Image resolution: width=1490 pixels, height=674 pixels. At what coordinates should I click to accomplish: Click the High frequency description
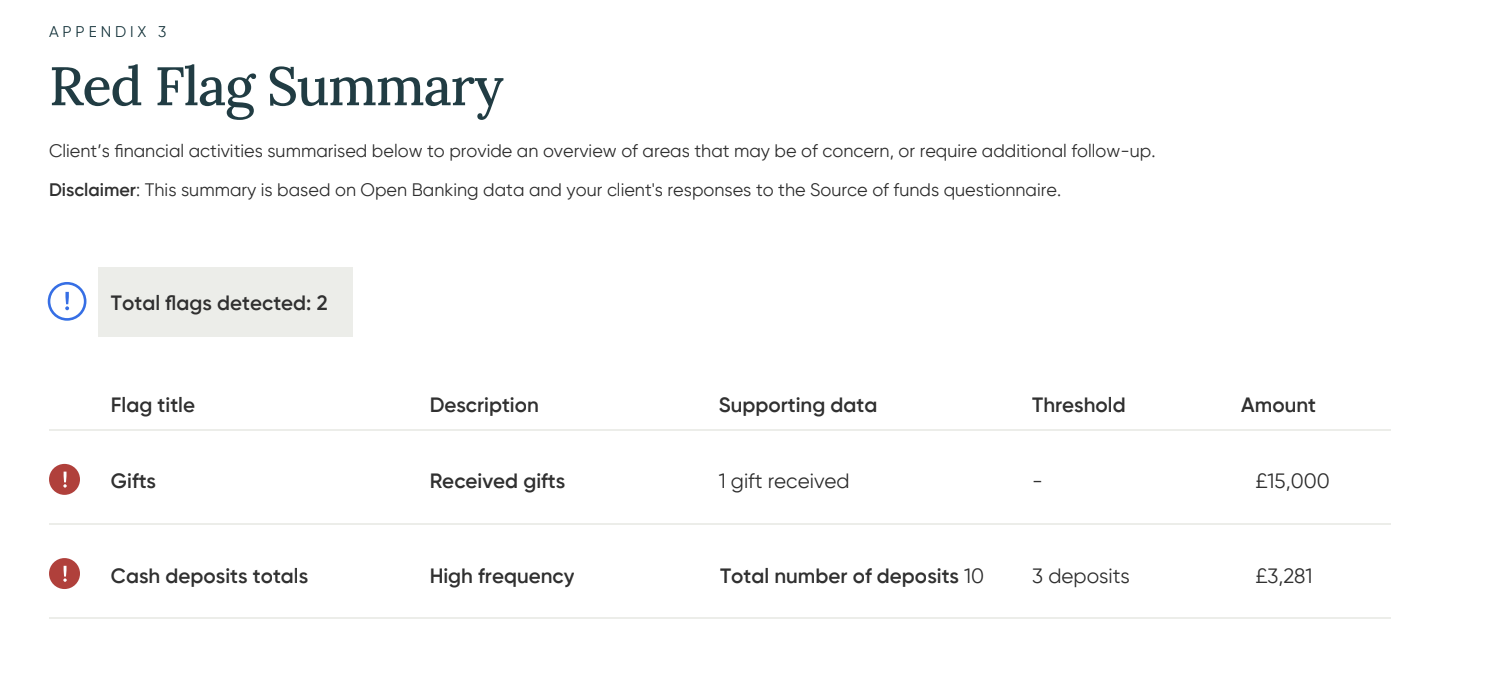[x=502, y=576]
